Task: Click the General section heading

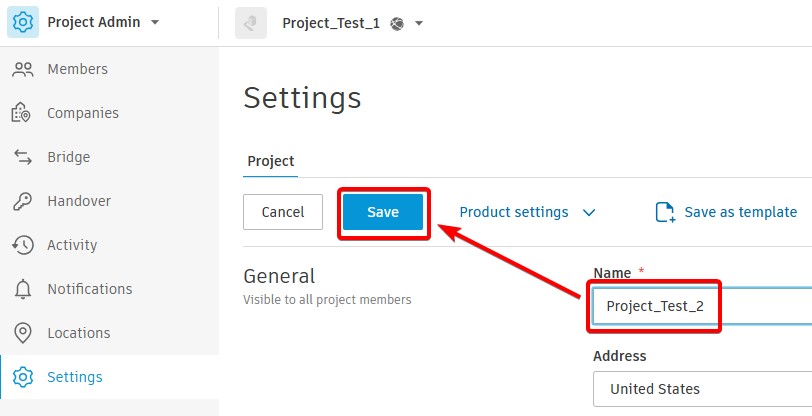Action: point(279,276)
